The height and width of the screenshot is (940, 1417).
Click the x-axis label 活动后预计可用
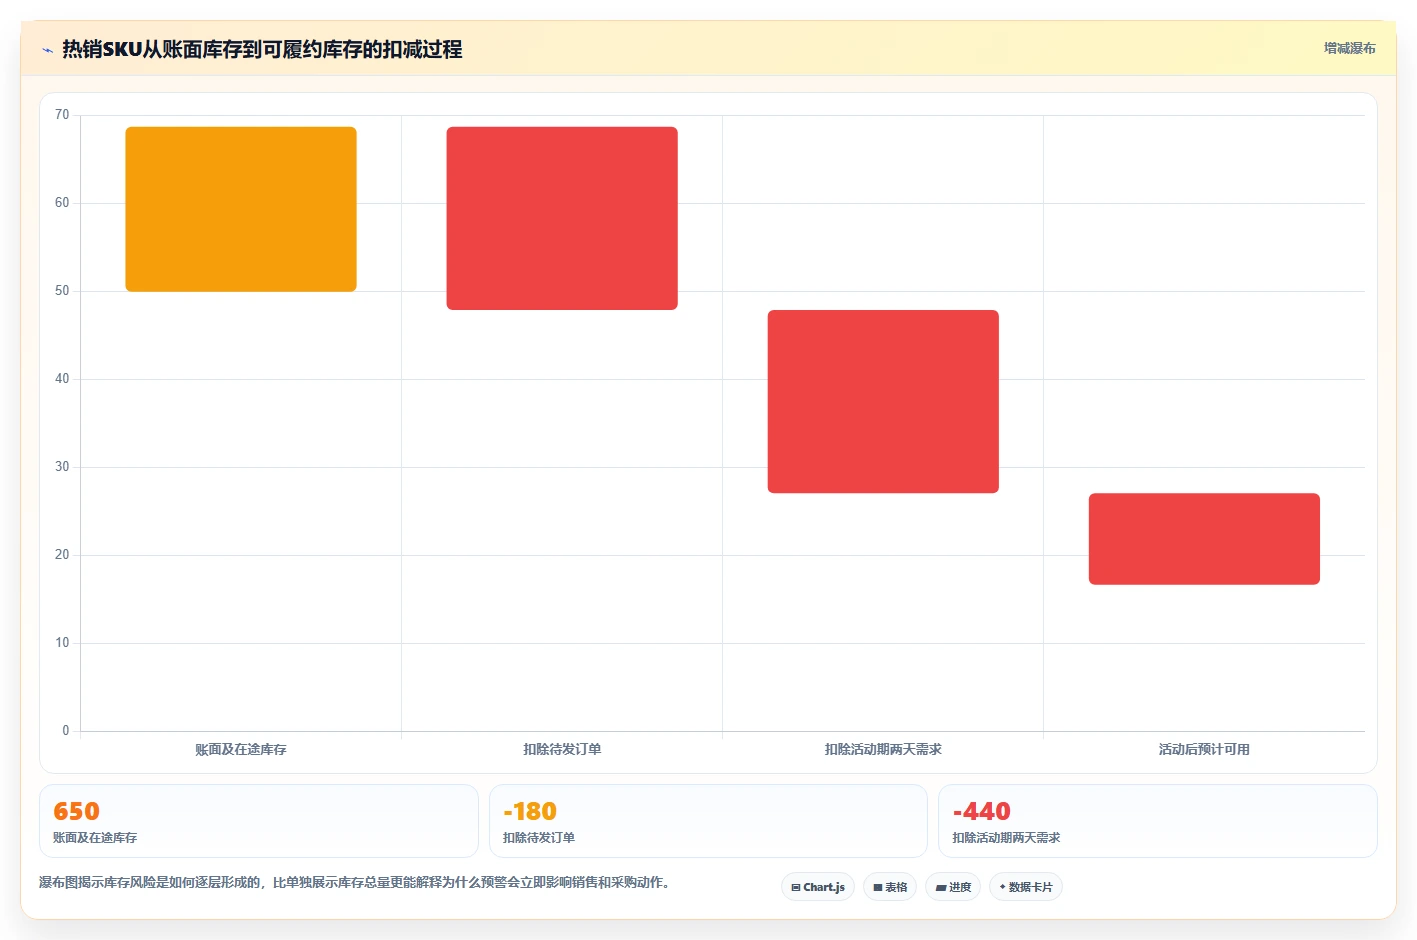(x=1204, y=749)
